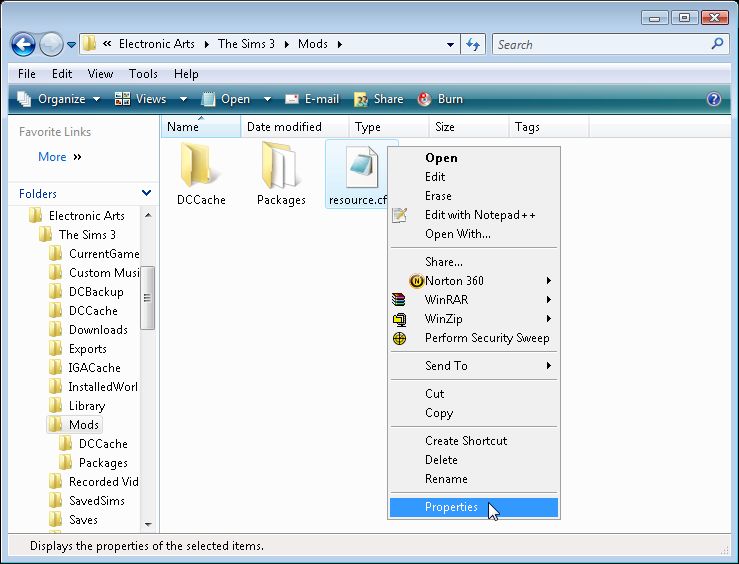739x564 pixels.
Task: Choose Edit with Notepad++ context entry
Action: tap(474, 215)
